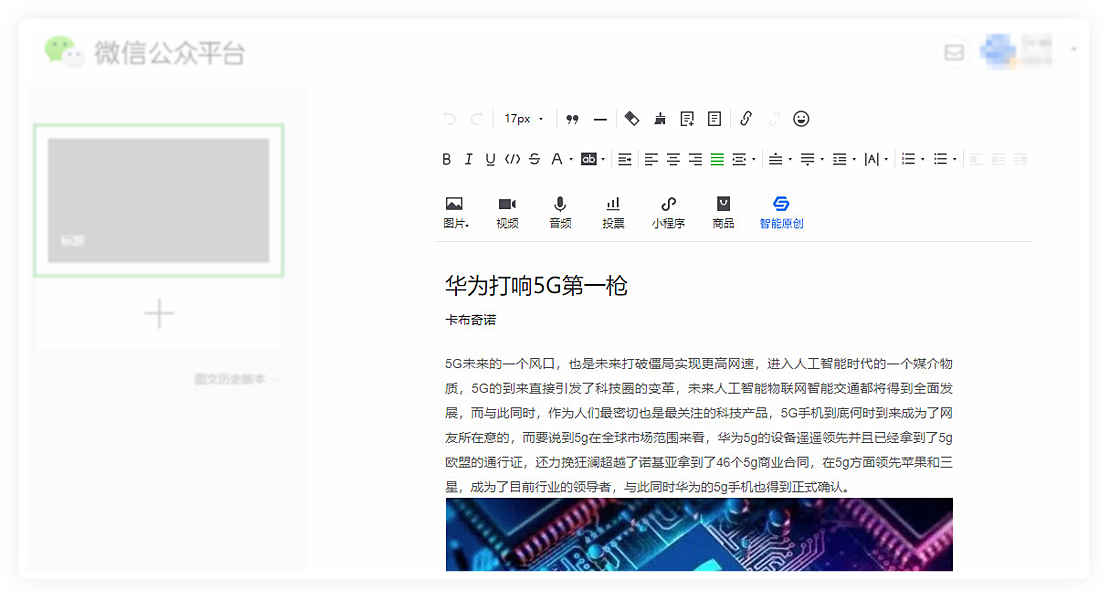Align text to the right
The image size is (1107, 597).
point(695,159)
